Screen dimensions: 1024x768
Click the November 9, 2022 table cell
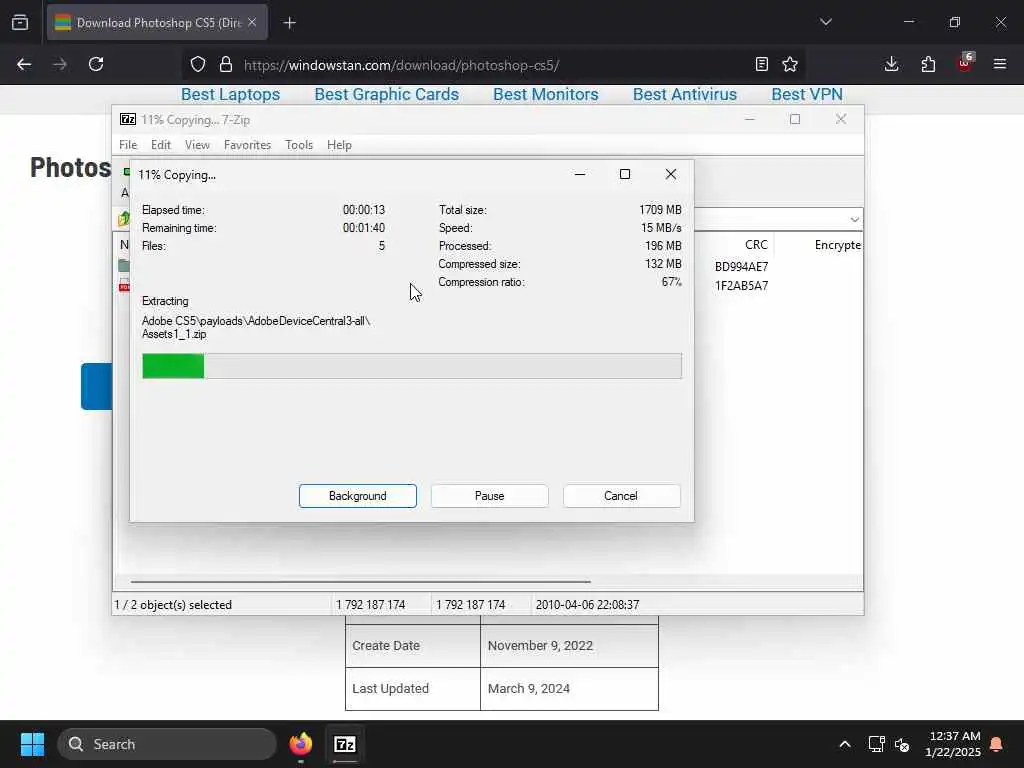[x=569, y=645]
